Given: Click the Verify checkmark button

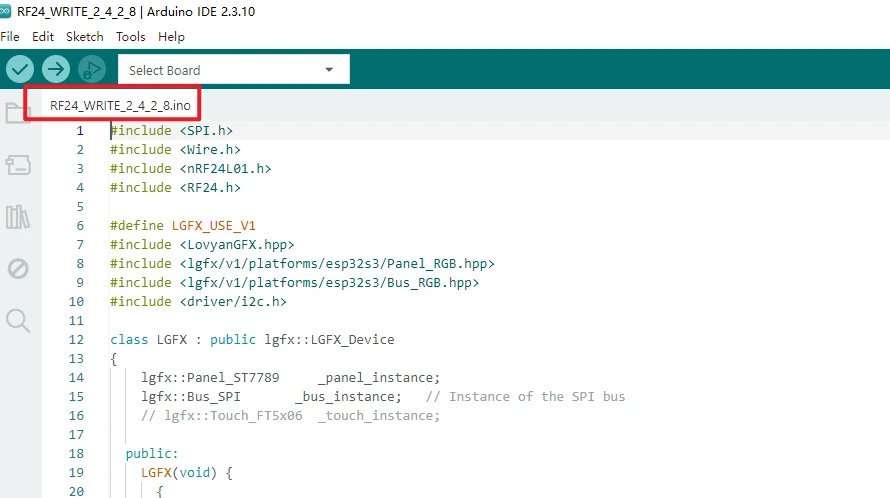Looking at the screenshot, I should [x=20, y=70].
